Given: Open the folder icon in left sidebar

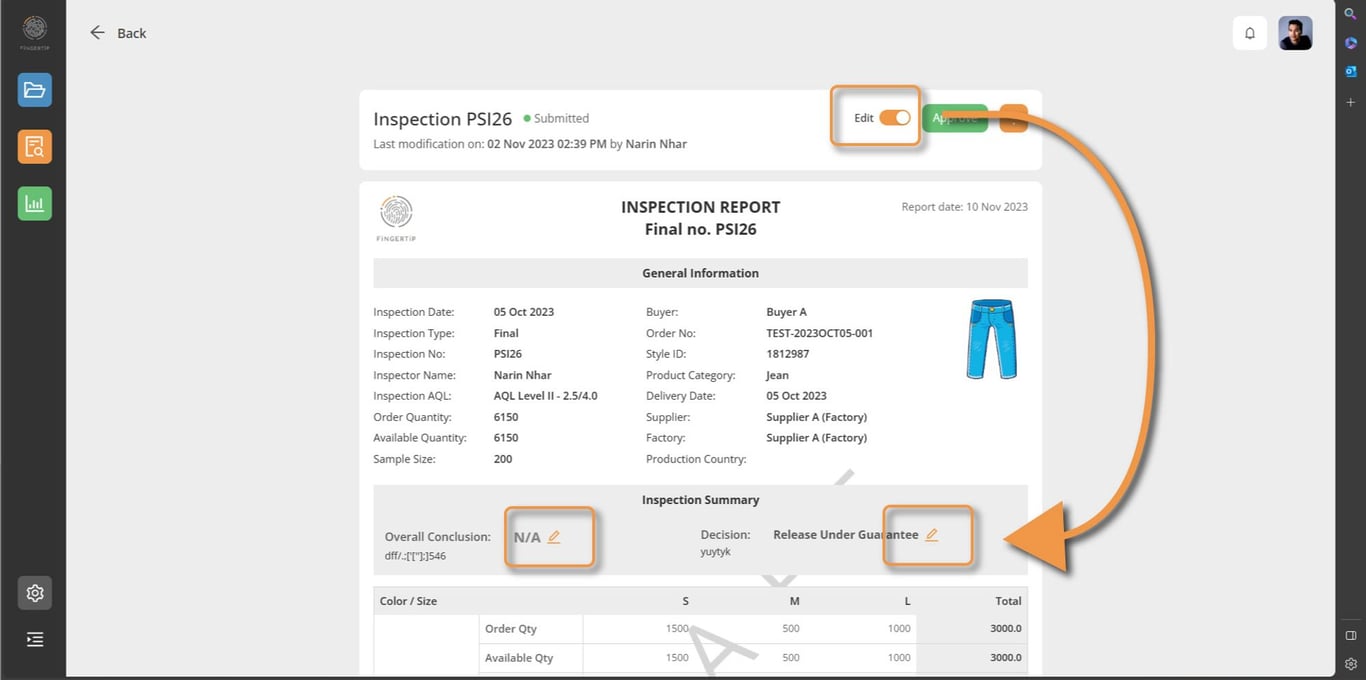Looking at the screenshot, I should tap(35, 90).
